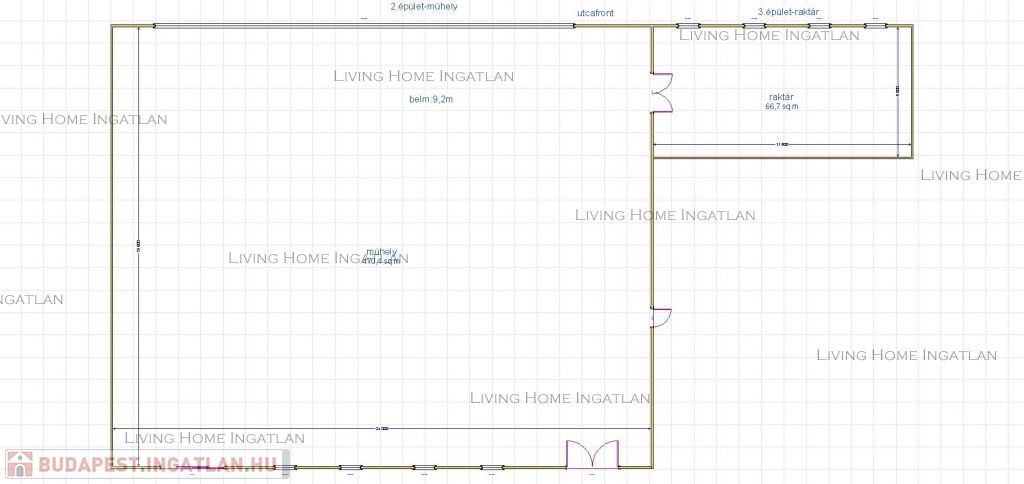The image size is (1024, 484).
Task: Select the single door on műhely's right wall
Action: [660, 317]
